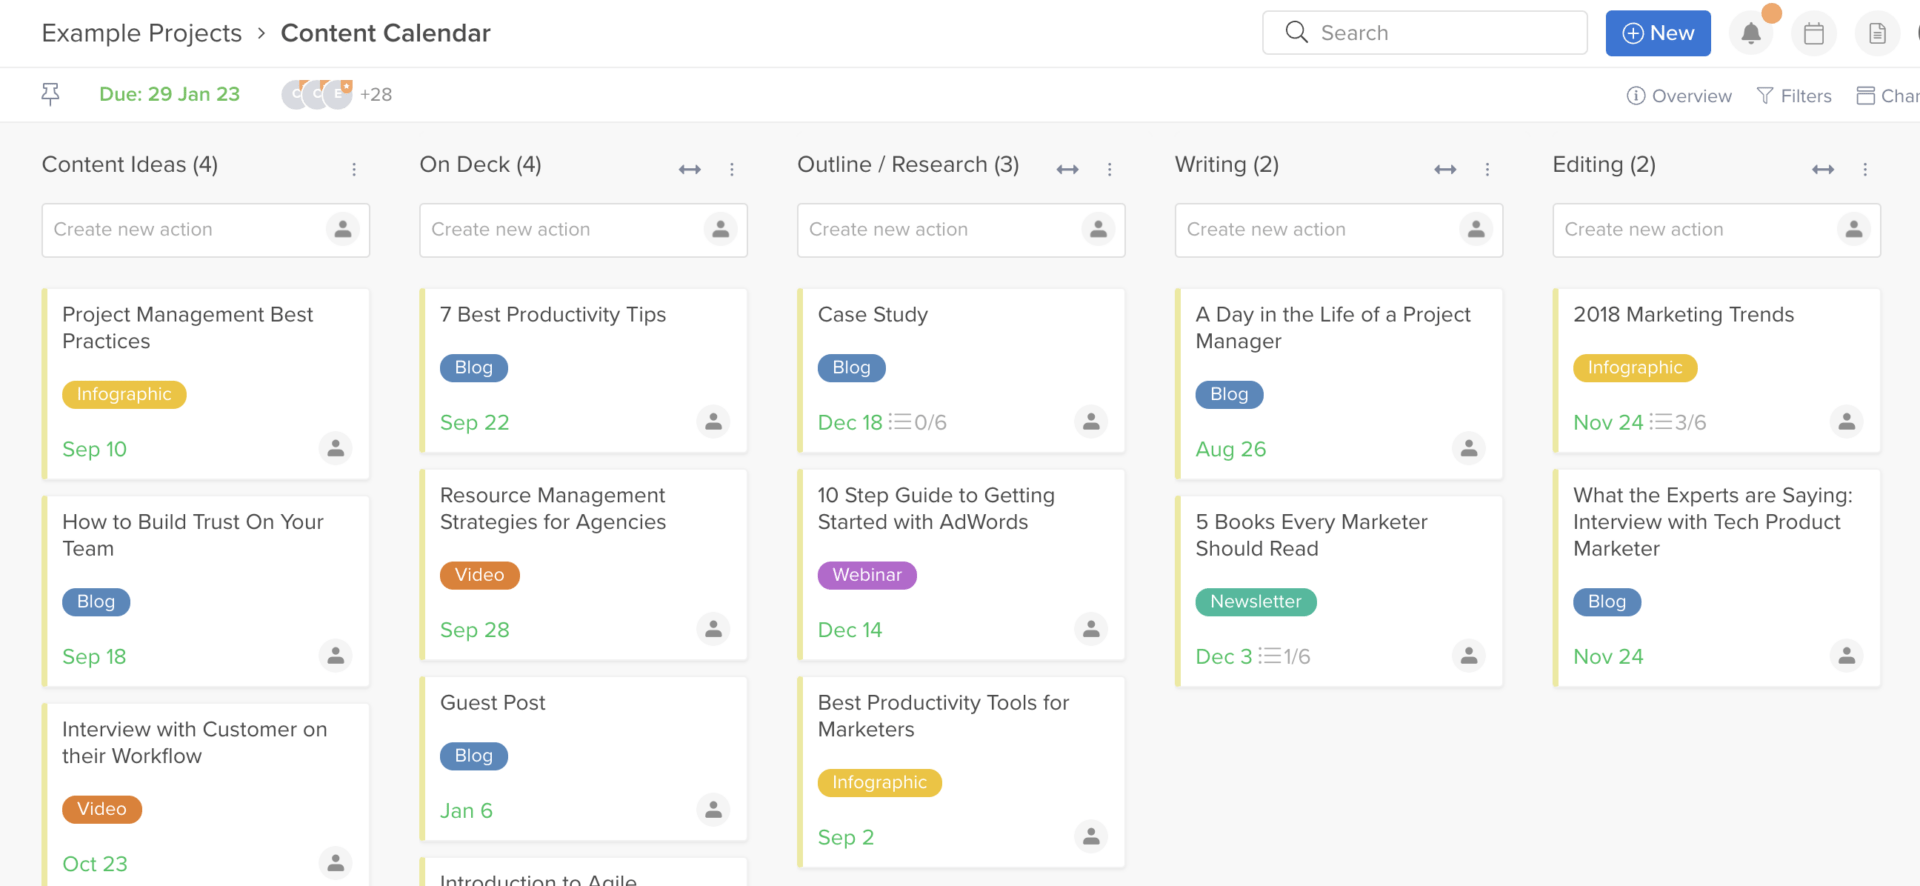The image size is (1920, 886).
Task: Click the notifications bell icon
Action: coord(1750,34)
